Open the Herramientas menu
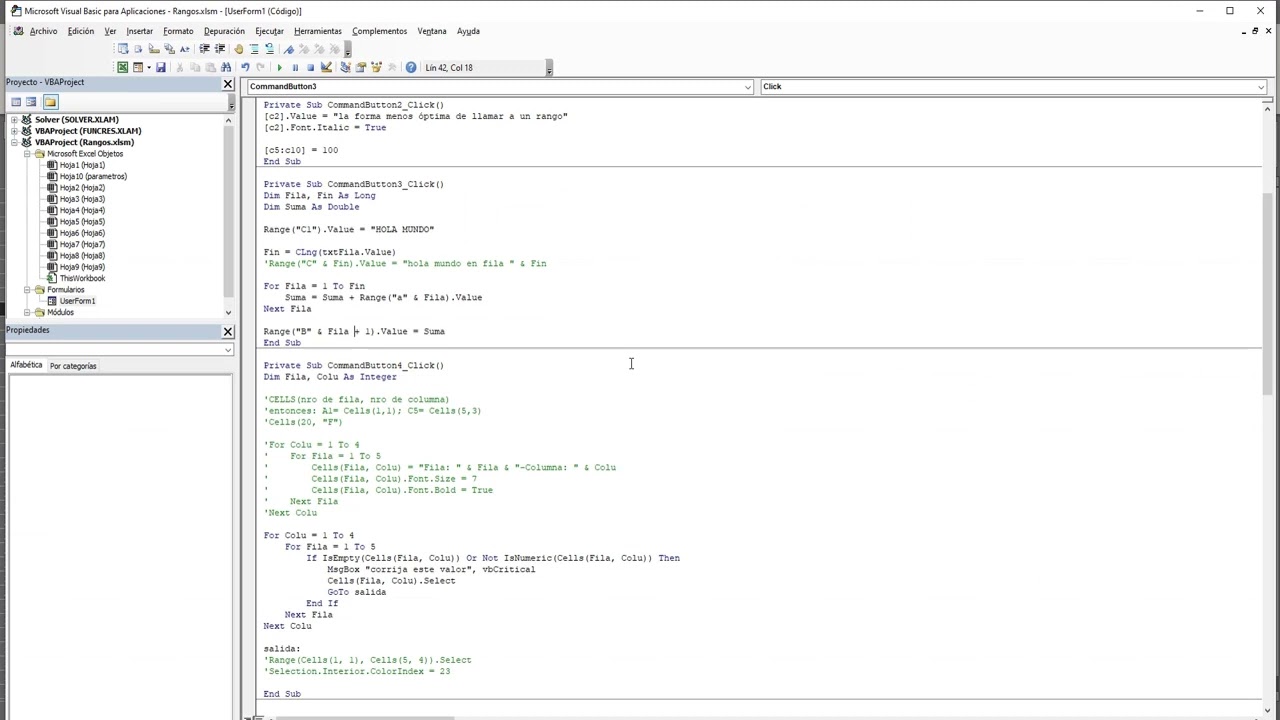1280x720 pixels. (318, 31)
